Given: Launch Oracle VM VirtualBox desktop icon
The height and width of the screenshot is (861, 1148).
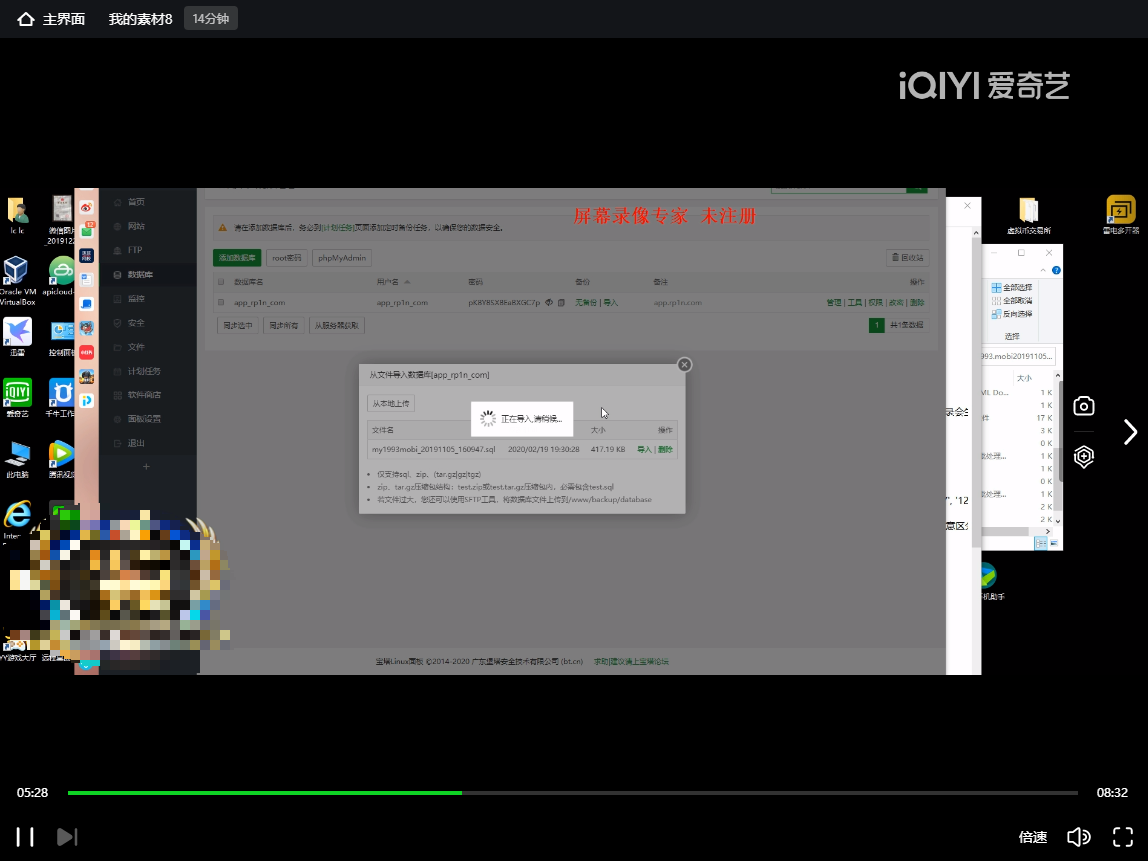Looking at the screenshot, I should [17, 281].
